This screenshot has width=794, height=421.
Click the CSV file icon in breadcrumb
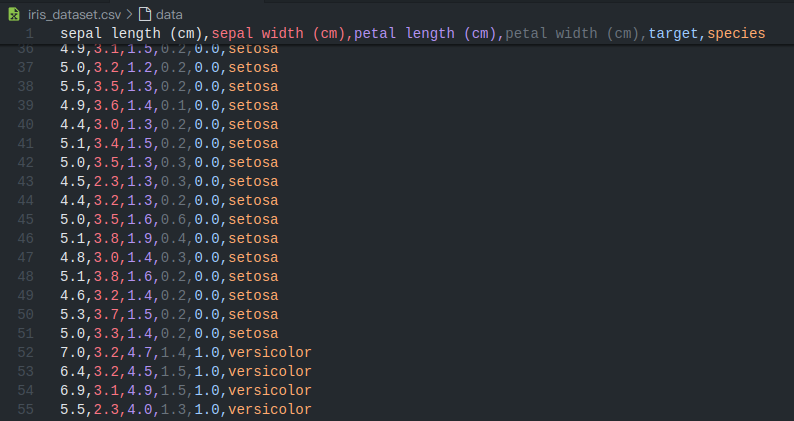[x=15, y=15]
